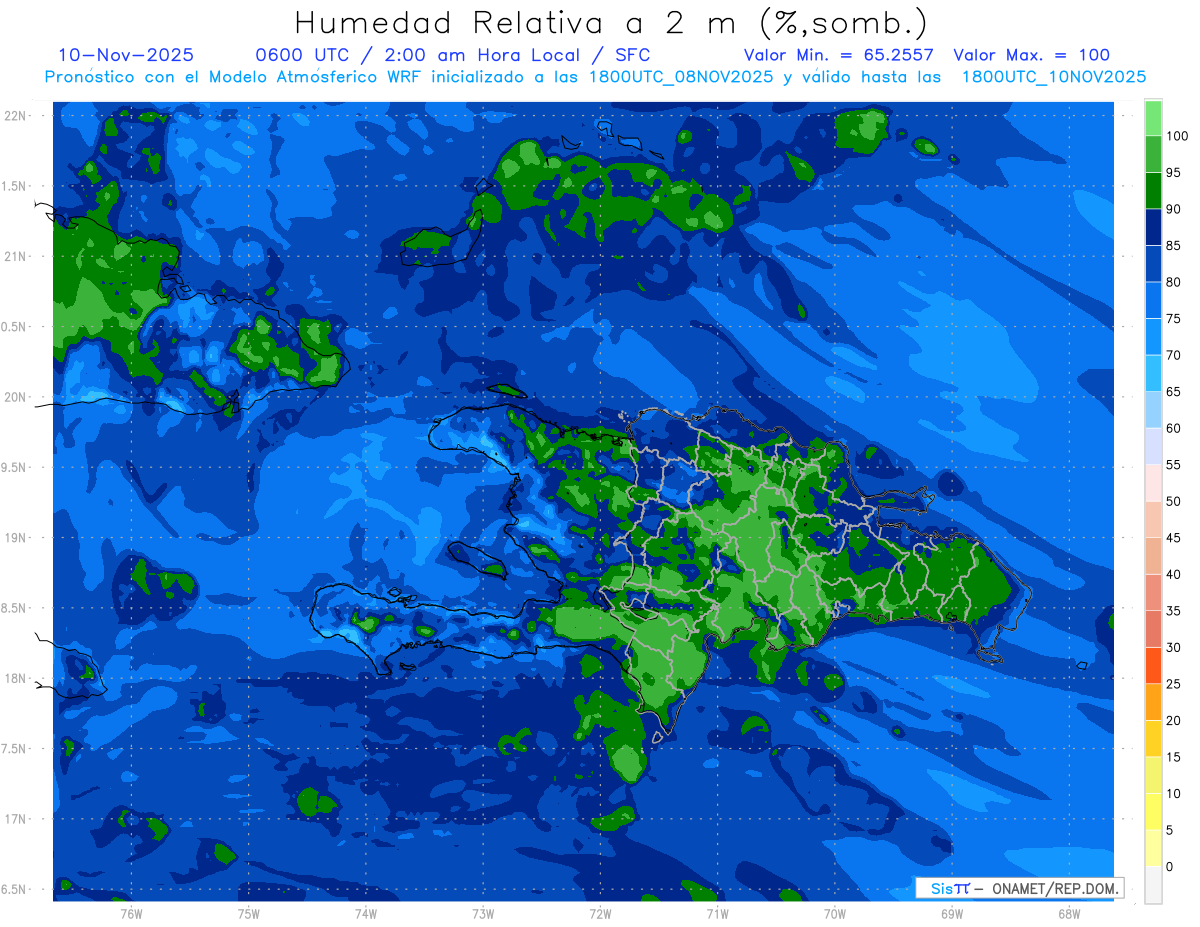The image size is (1200, 927).
Task: Click the '1800UTC_10NOV2025' valid-until time
Action: (x=1054, y=77)
